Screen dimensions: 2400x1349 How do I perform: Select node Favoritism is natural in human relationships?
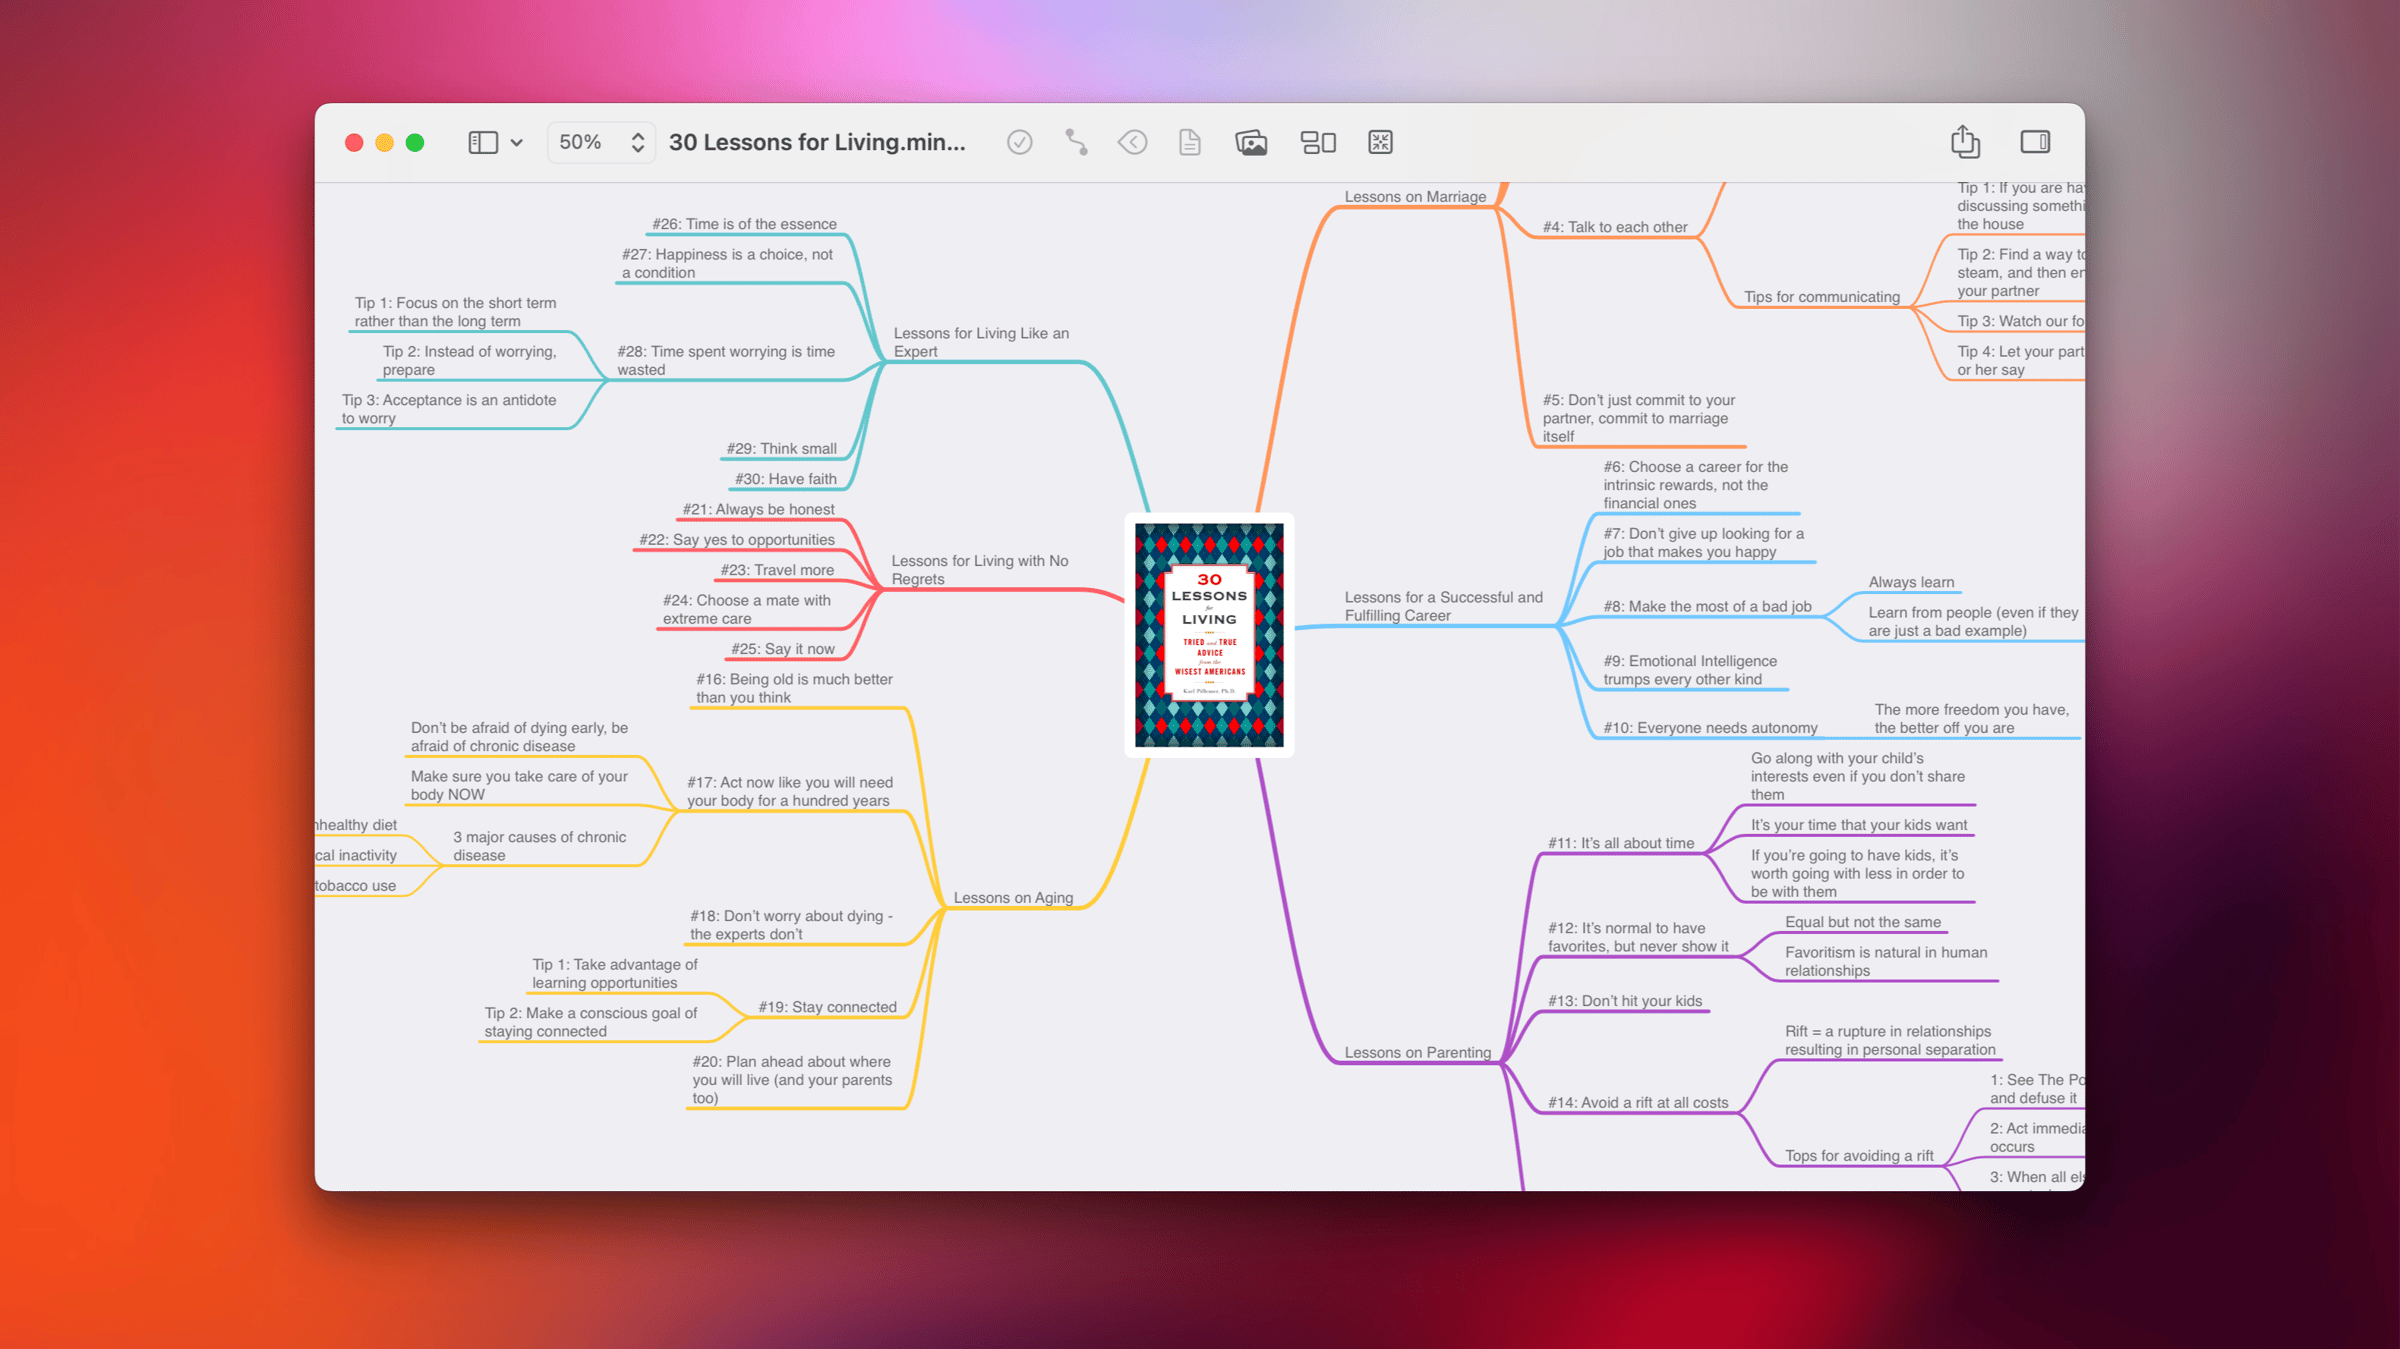tap(1886, 961)
